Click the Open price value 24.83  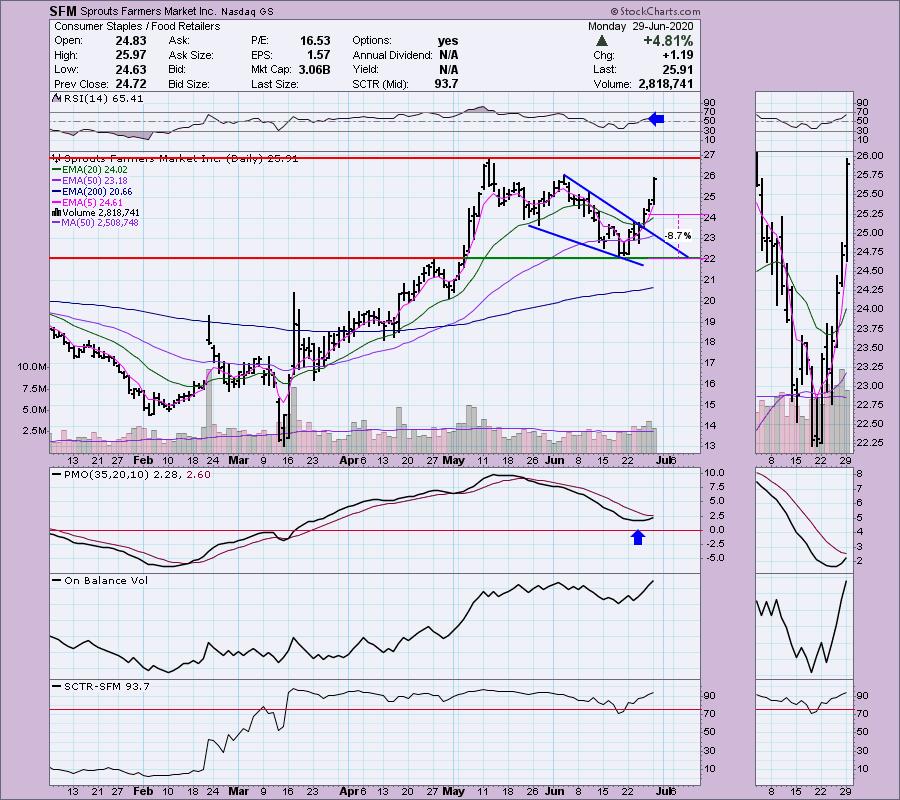(131, 41)
